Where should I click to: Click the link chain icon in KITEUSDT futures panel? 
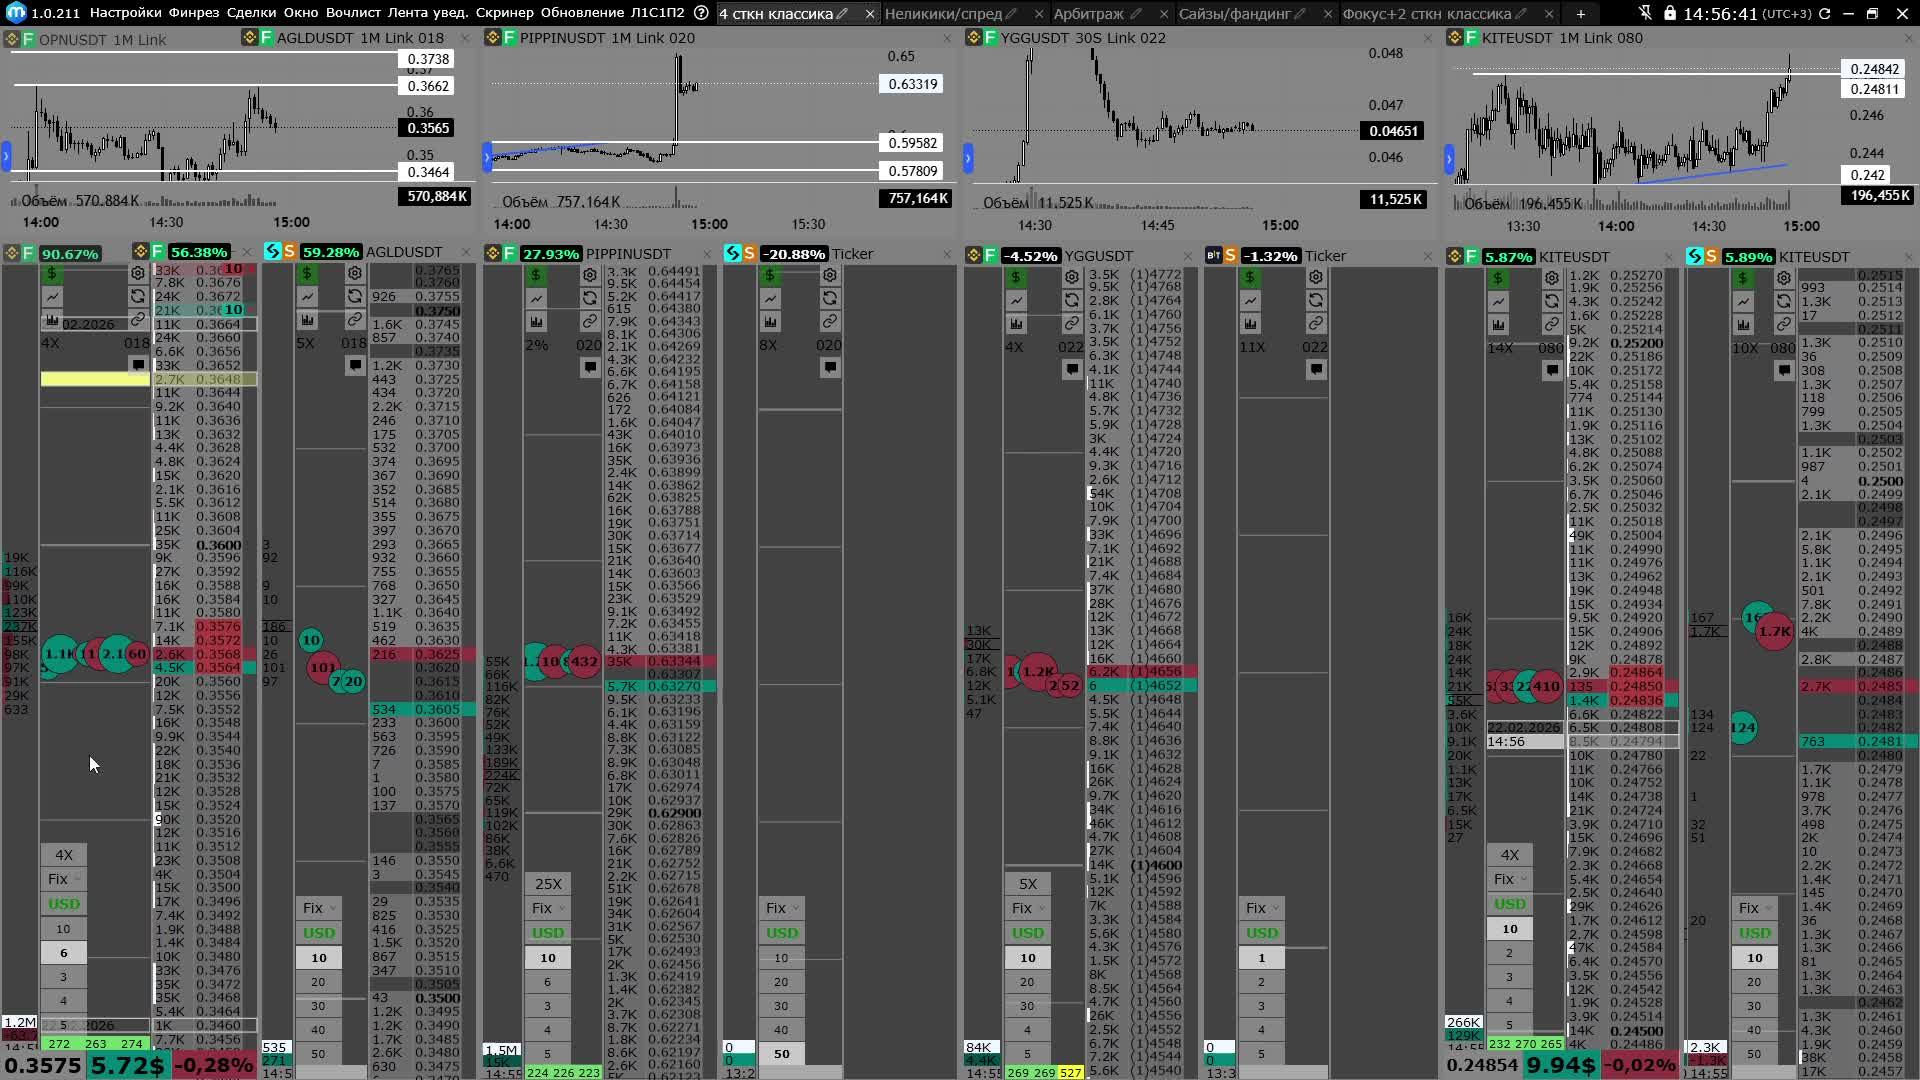click(x=1551, y=324)
